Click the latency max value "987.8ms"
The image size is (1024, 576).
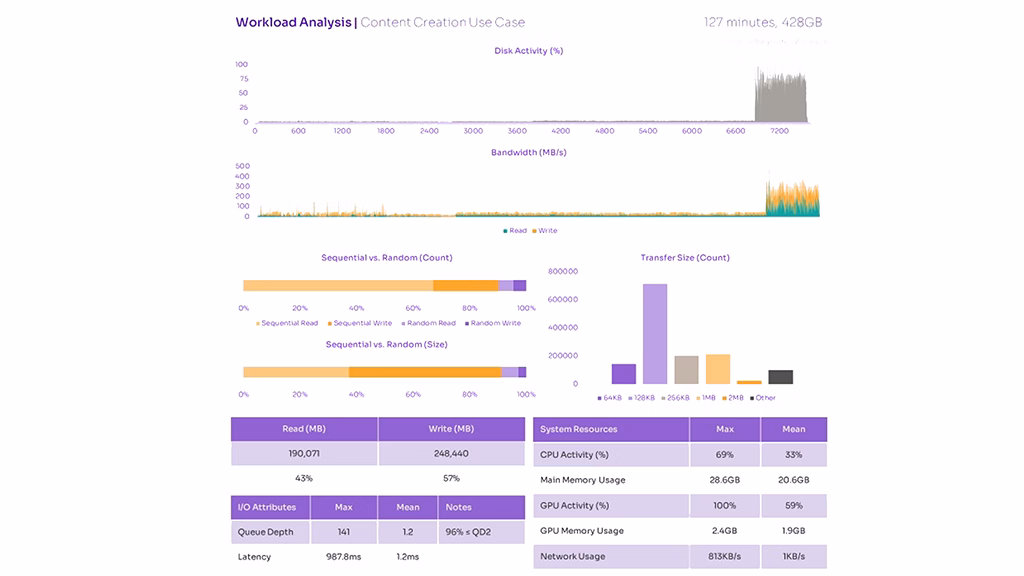(x=344, y=556)
